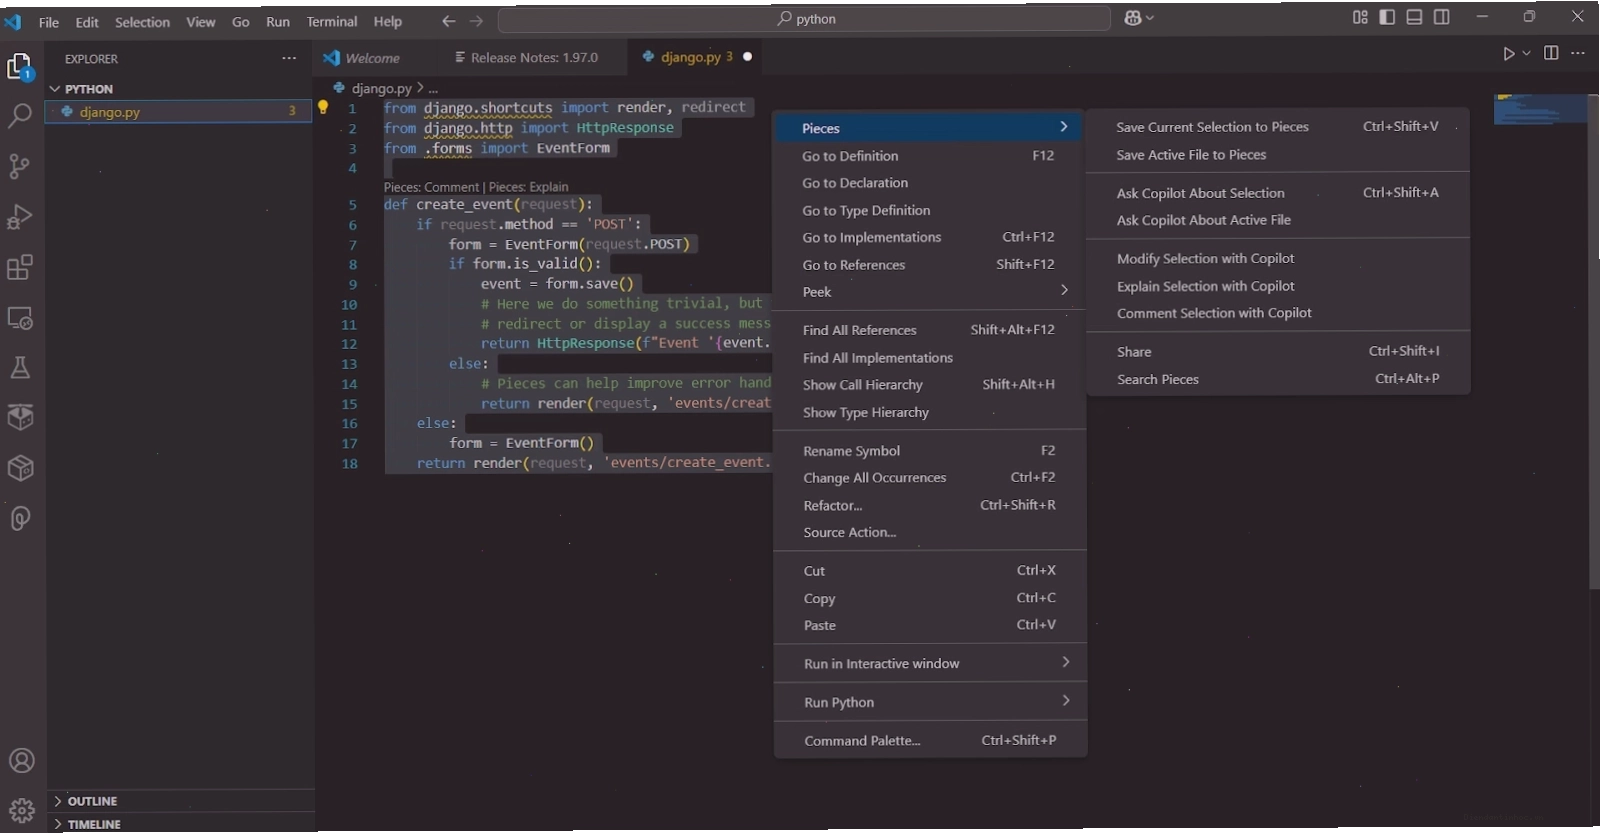Open the Run and Debug view
Viewport: 1600px width, 834px height.
(20, 216)
